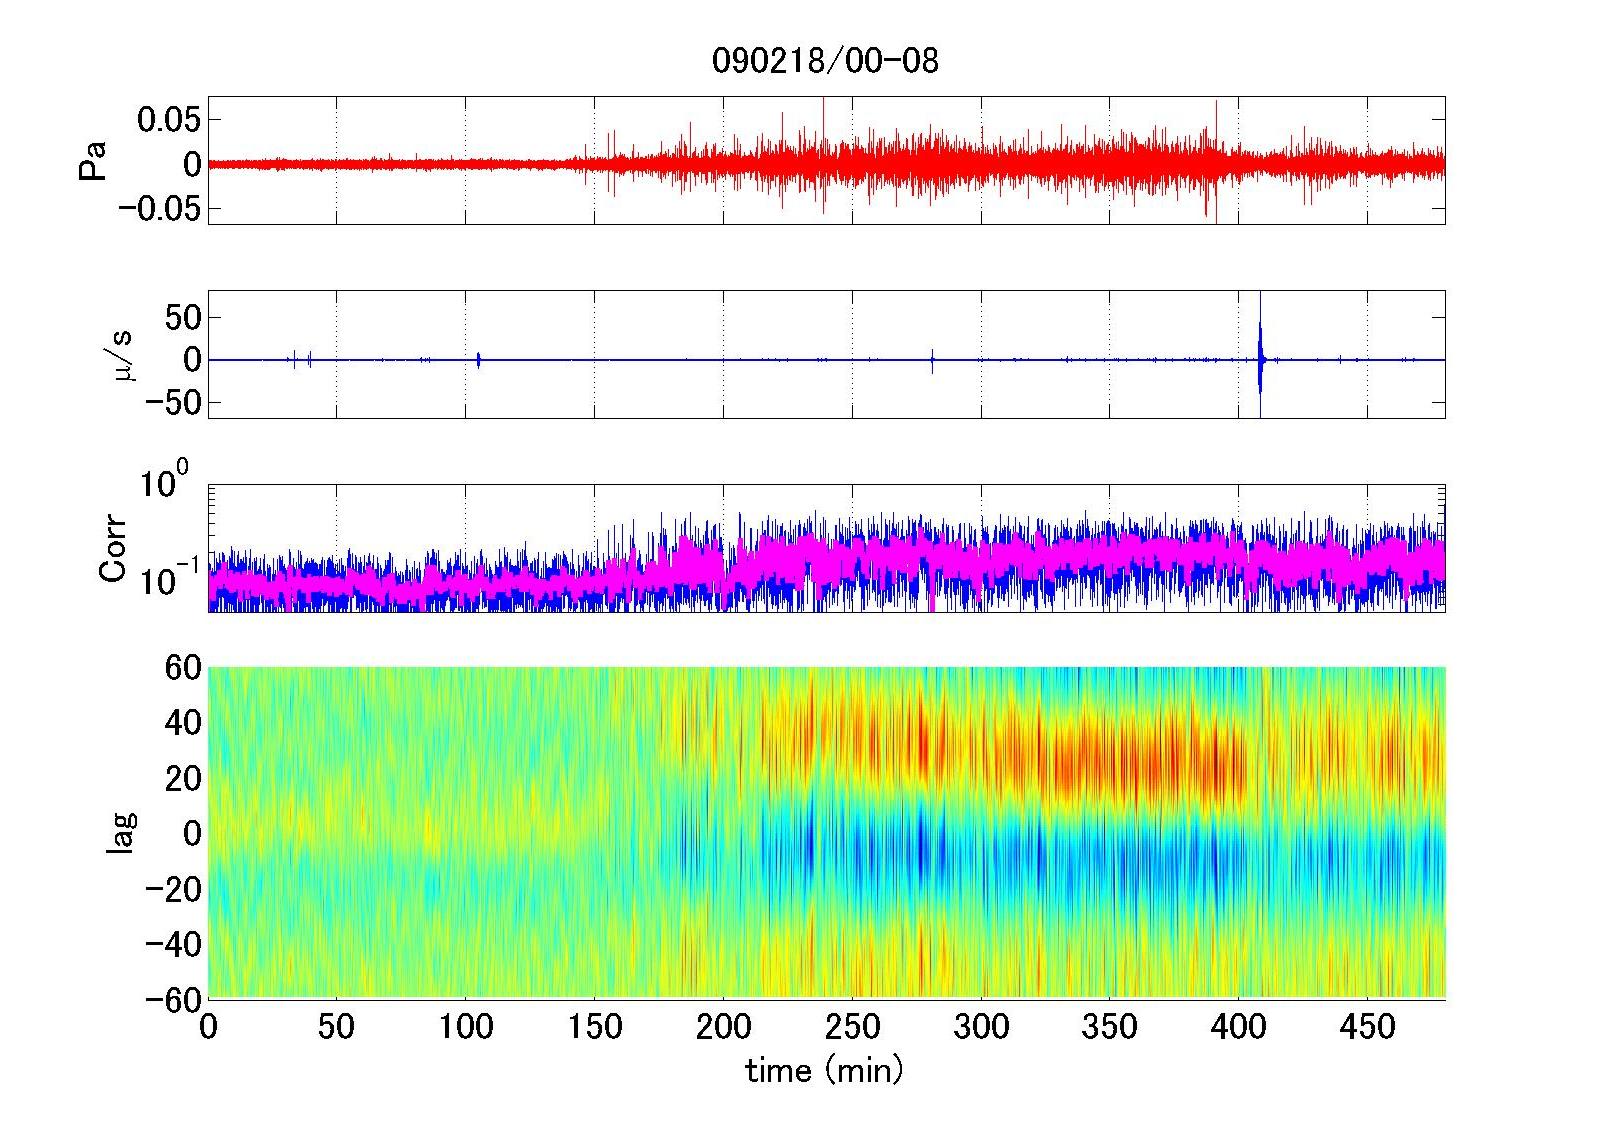Image resolution: width=1597 pixels, height=1124 pixels.
Task: Click the 400 tick on the time axis
Action: tap(1239, 1027)
